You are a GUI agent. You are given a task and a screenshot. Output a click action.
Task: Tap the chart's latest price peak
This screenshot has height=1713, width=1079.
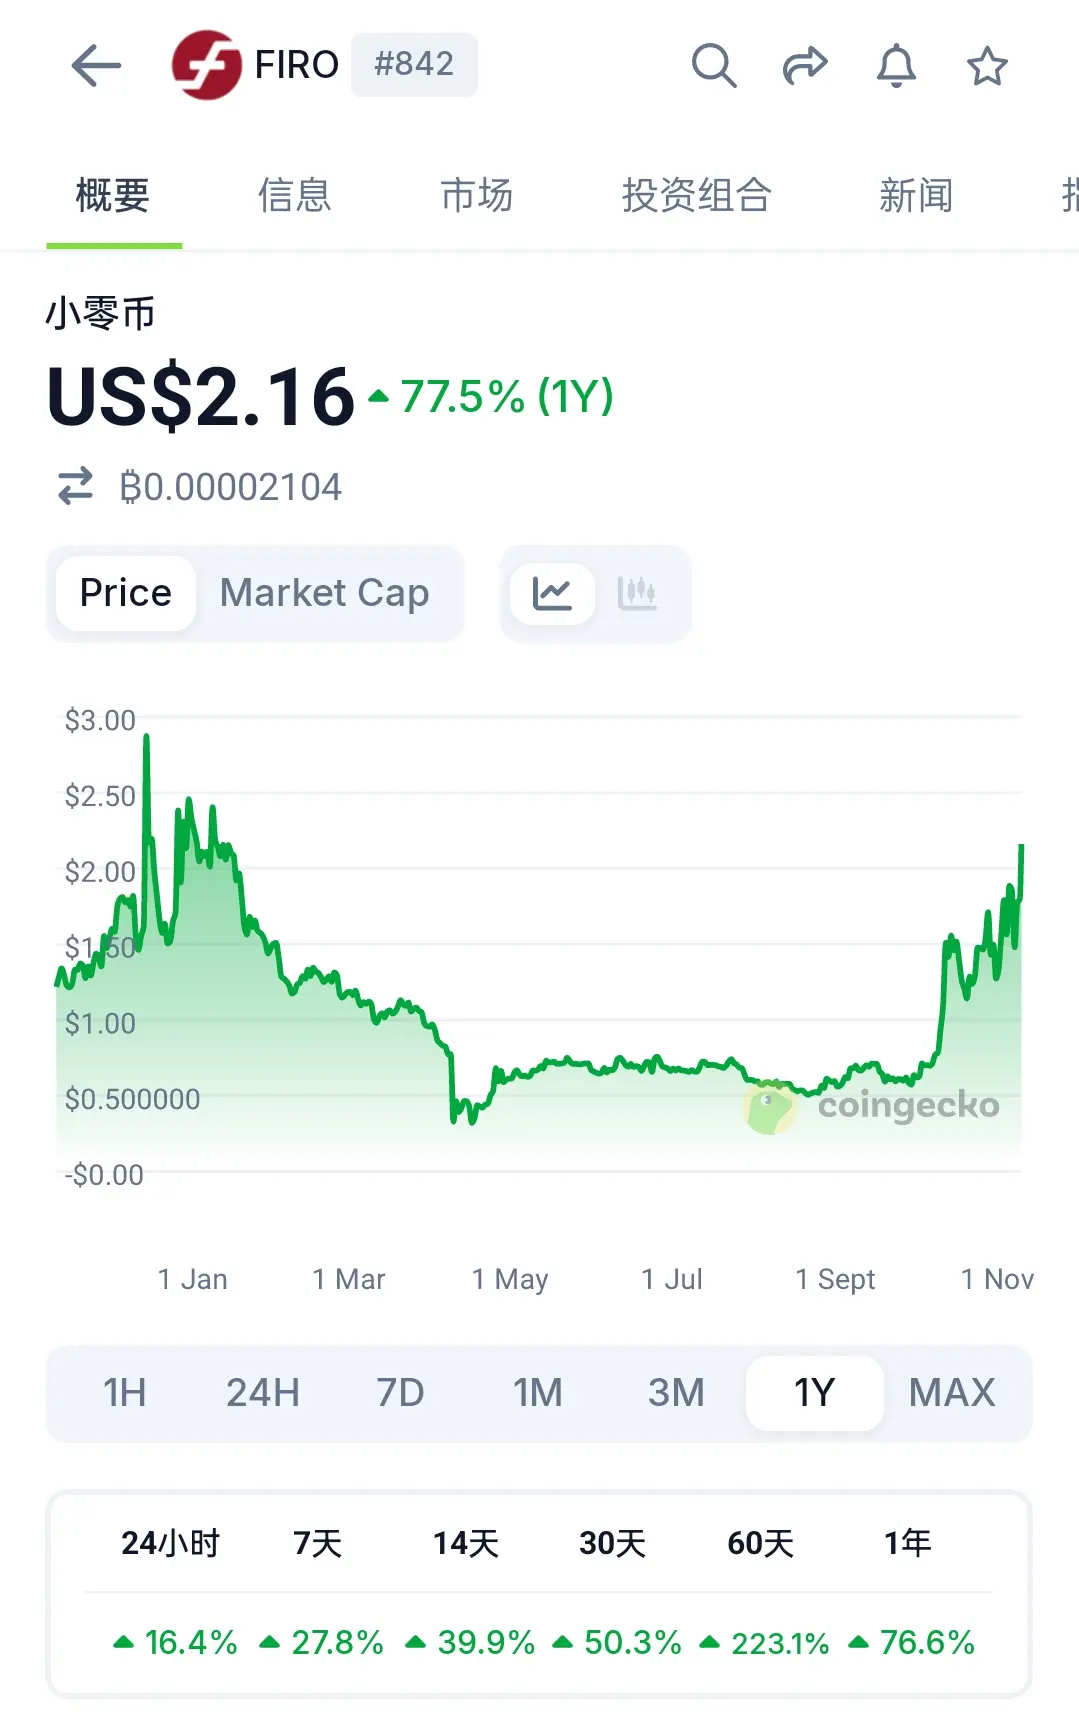1020,848
